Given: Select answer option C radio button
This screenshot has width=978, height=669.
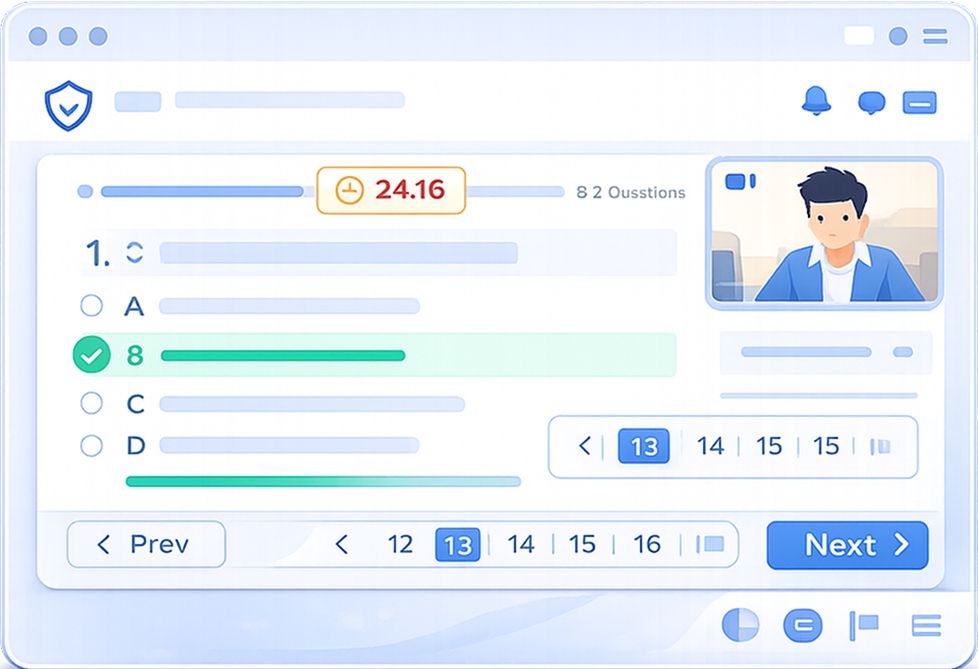Looking at the screenshot, I should [x=92, y=403].
